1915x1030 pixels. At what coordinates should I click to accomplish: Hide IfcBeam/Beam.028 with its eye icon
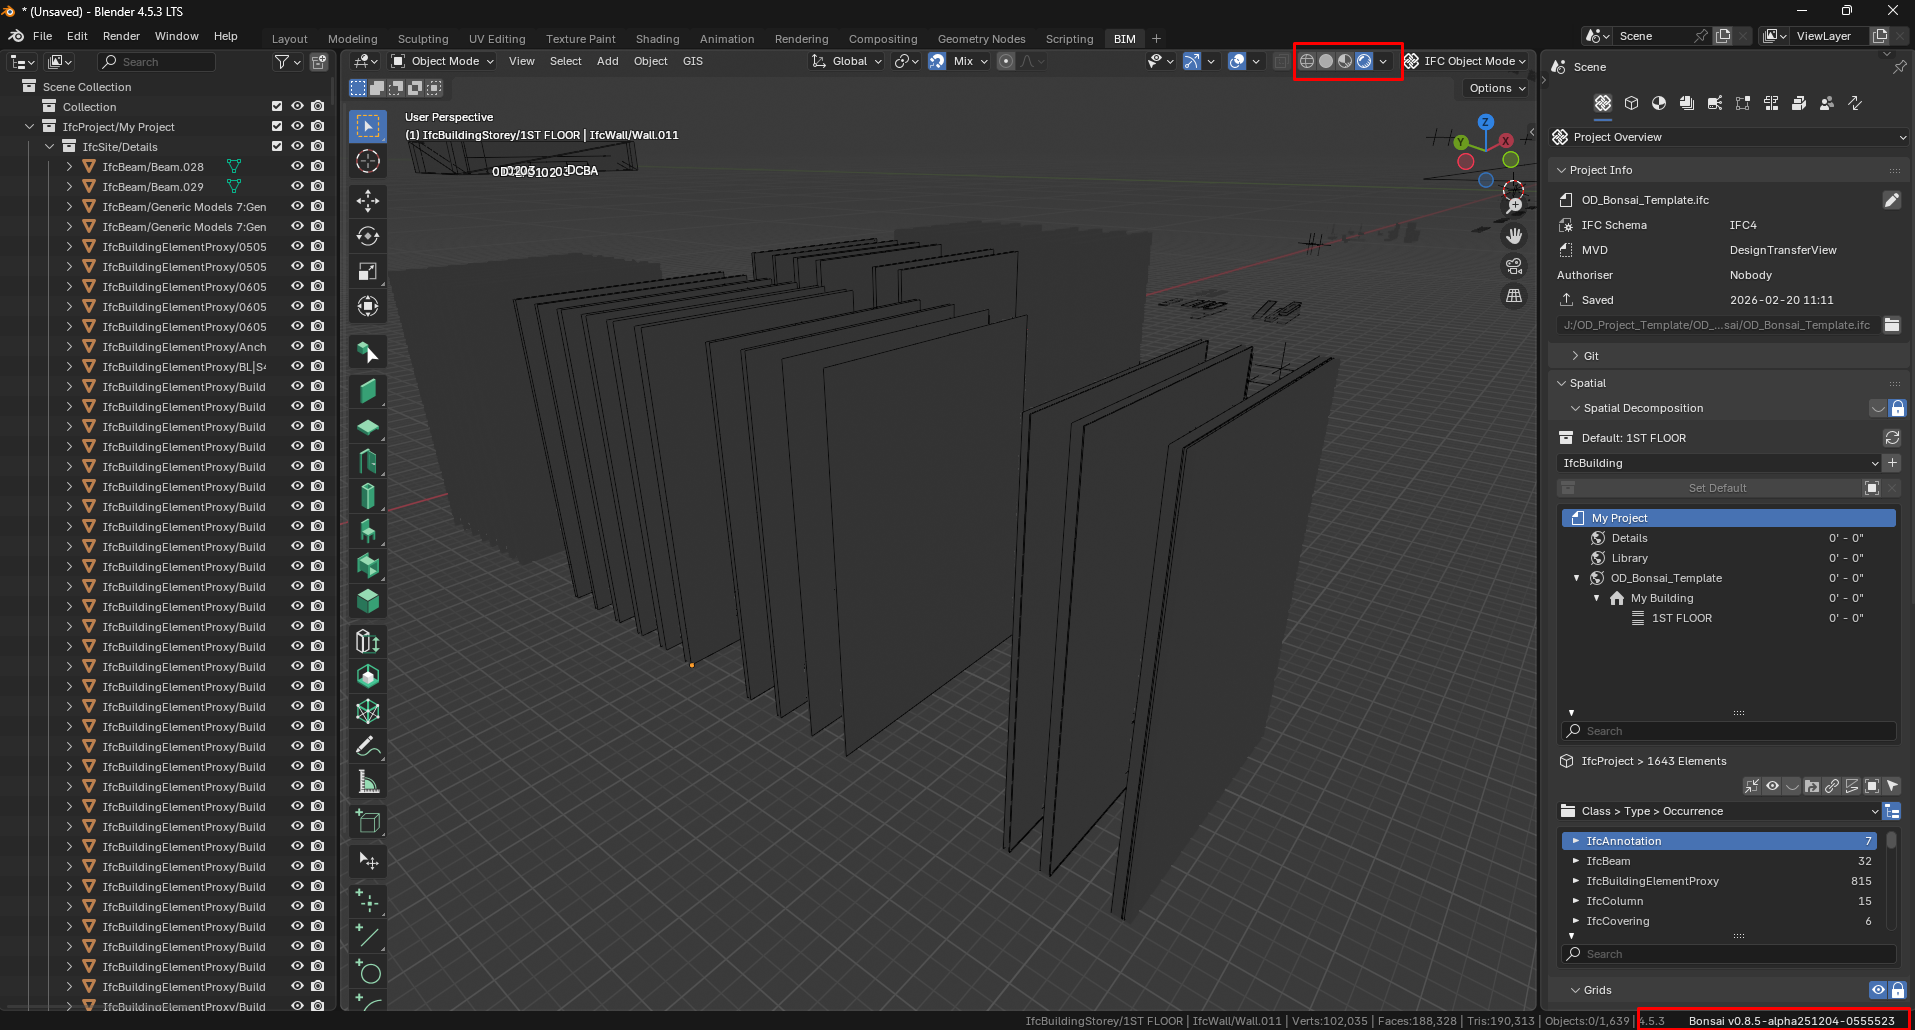pos(297,167)
